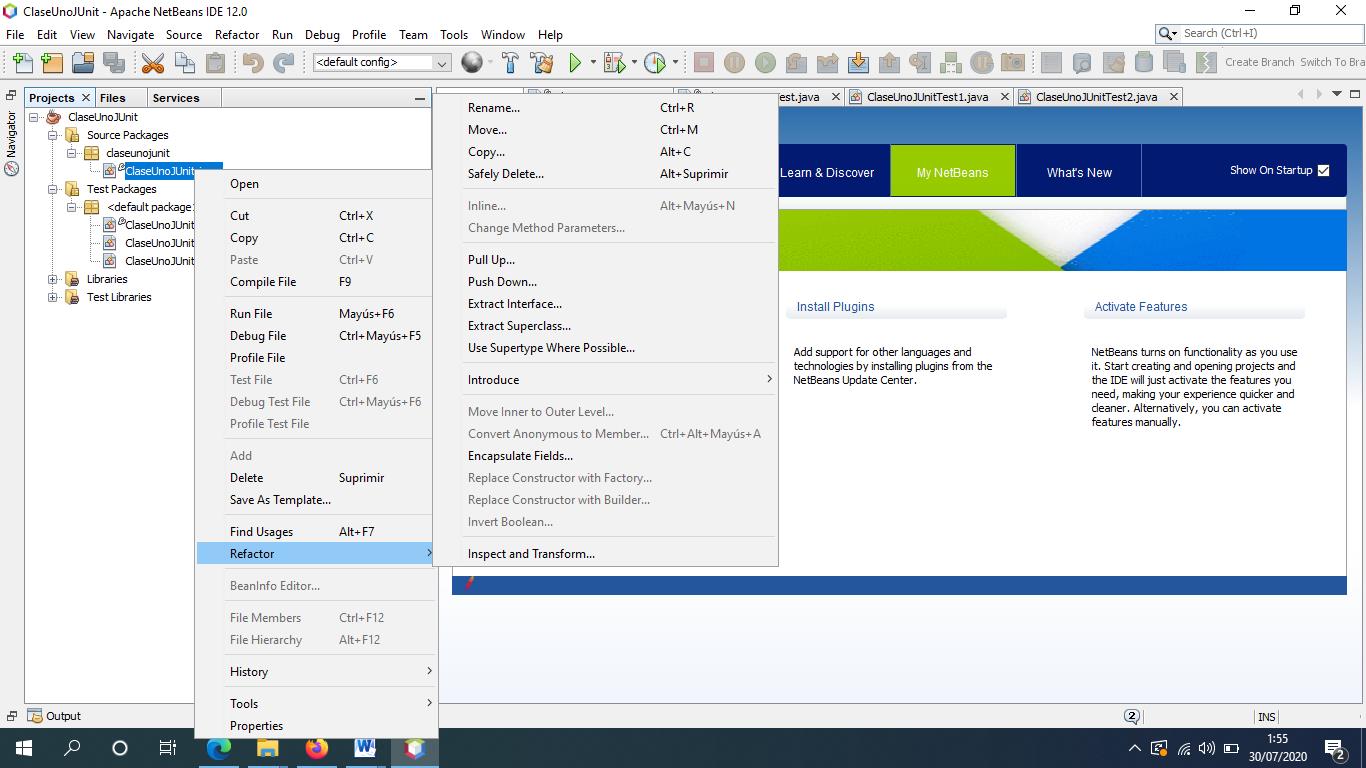This screenshot has width=1366, height=768.
Task: Switch to the Services panel tab
Action: click(x=176, y=98)
